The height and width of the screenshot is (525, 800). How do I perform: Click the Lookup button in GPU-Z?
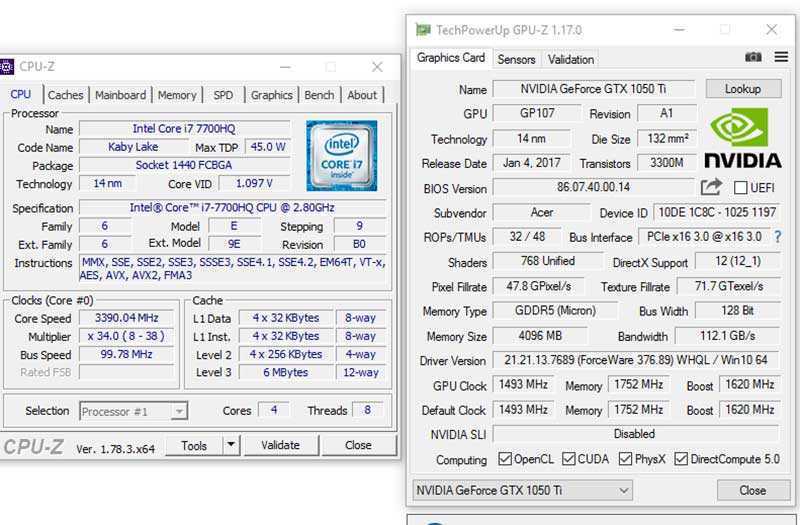743,89
